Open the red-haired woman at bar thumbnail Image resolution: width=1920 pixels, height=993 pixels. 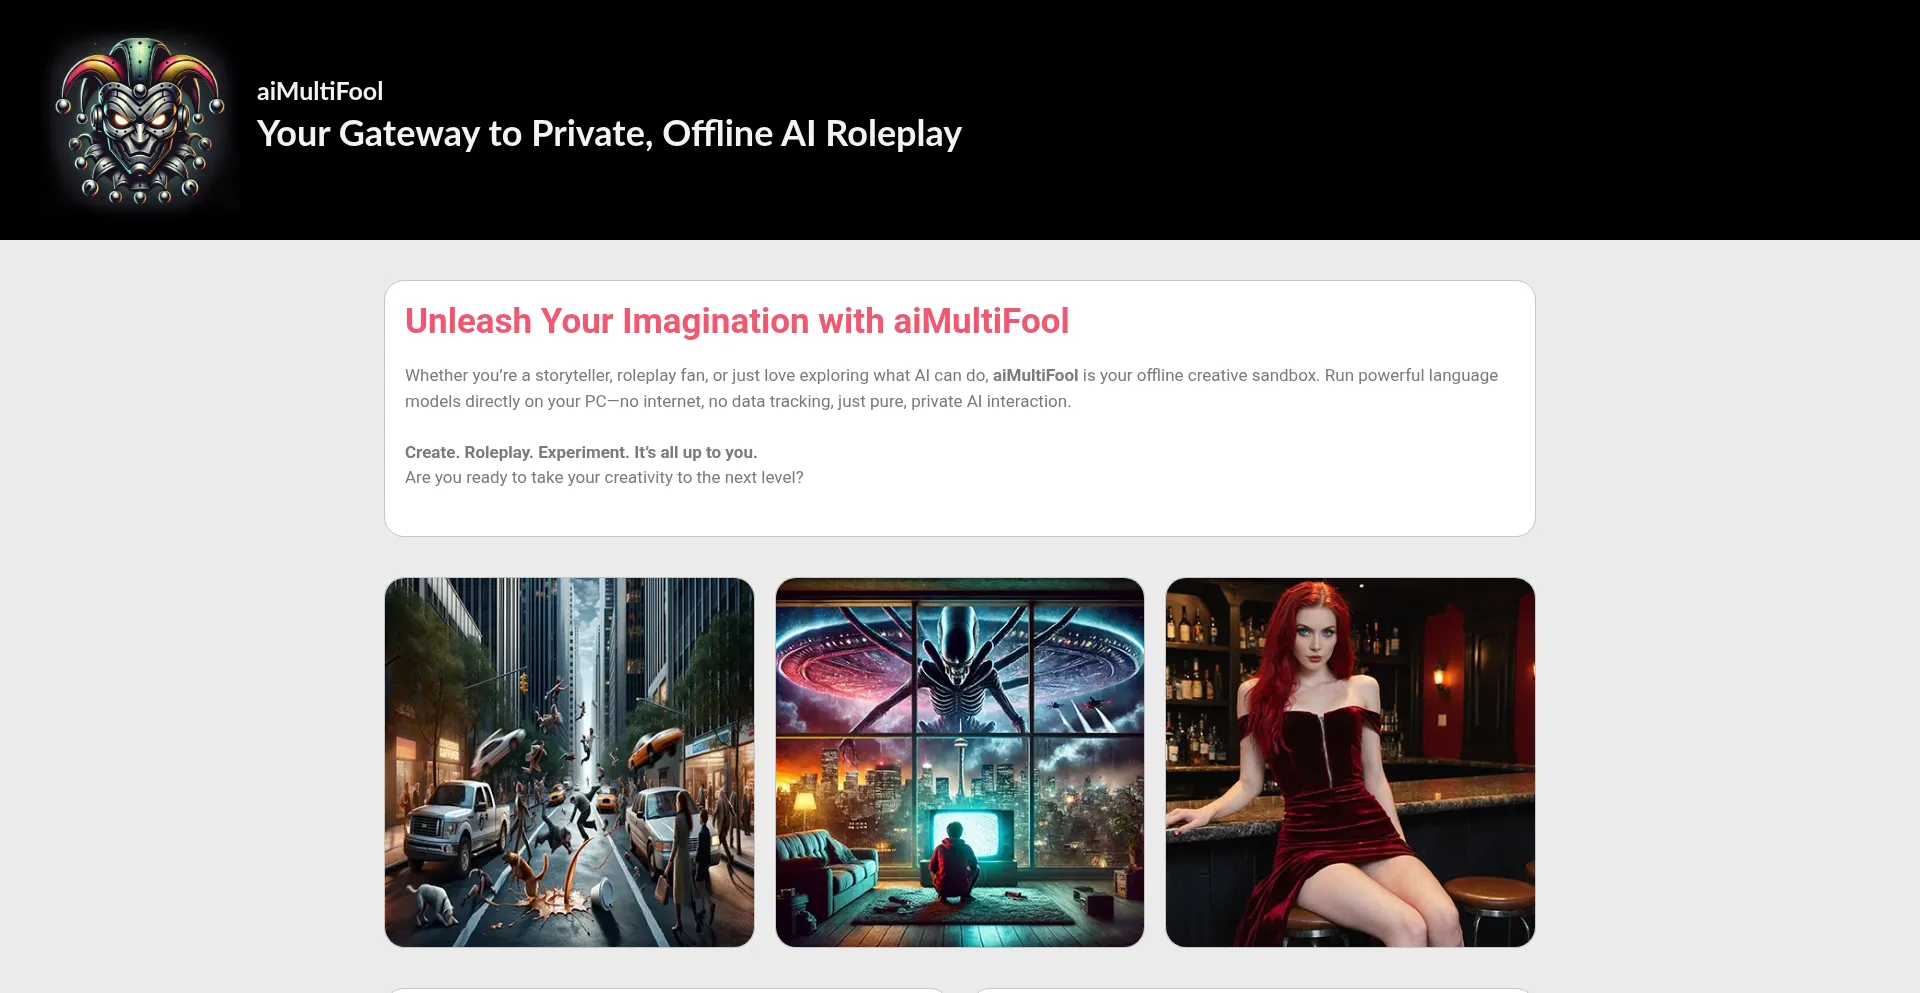(x=1350, y=762)
